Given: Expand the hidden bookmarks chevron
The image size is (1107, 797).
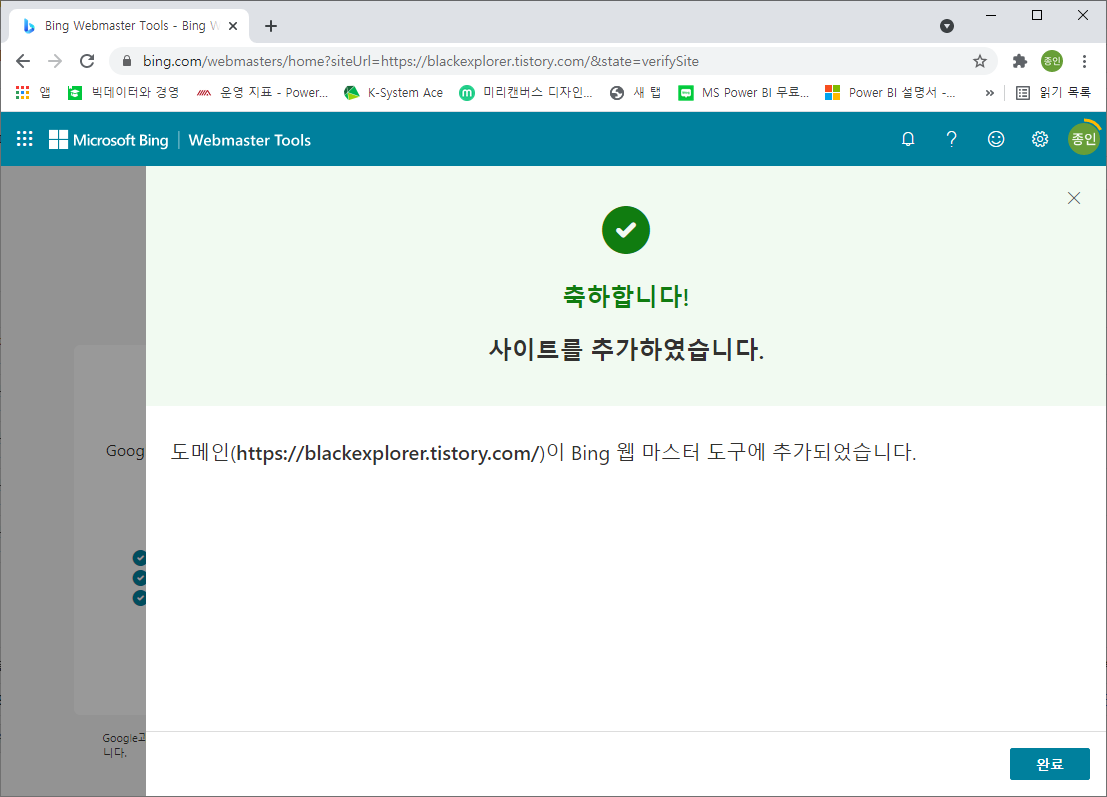Looking at the screenshot, I should pyautogui.click(x=990, y=92).
